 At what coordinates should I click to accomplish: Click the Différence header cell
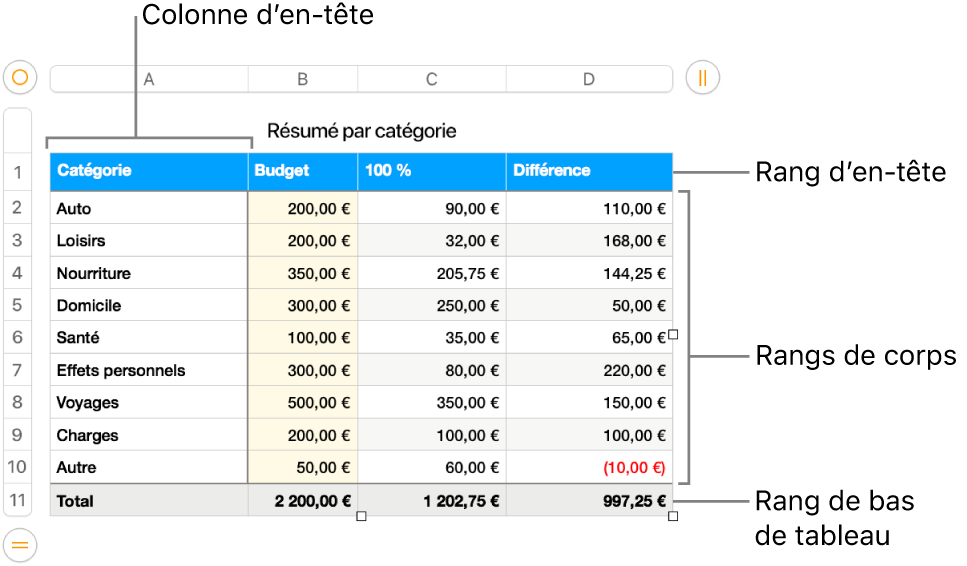pyautogui.click(x=589, y=171)
